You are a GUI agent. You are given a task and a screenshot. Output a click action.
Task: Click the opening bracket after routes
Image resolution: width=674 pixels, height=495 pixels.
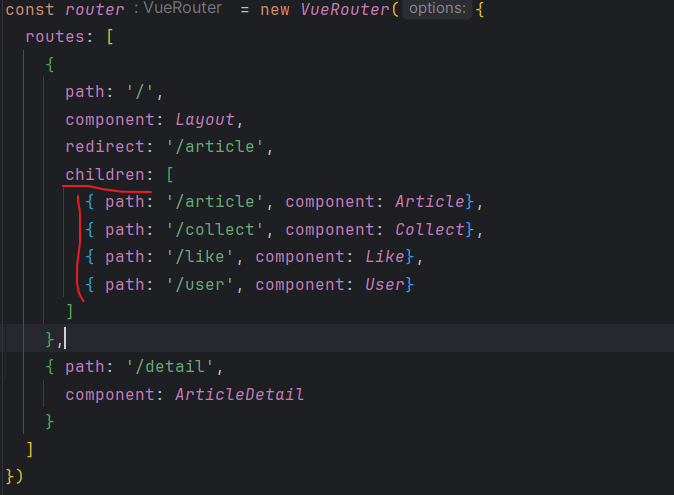(x=110, y=37)
